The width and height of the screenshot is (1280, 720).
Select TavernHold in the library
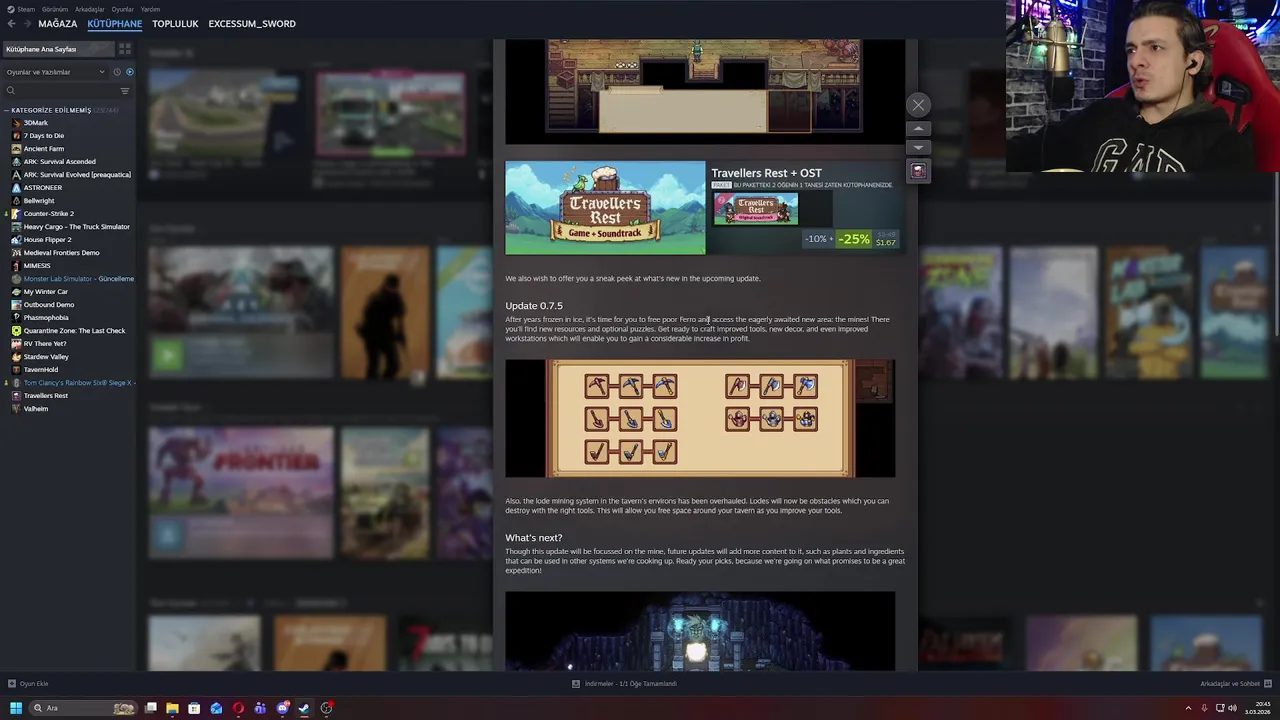[x=41, y=370]
